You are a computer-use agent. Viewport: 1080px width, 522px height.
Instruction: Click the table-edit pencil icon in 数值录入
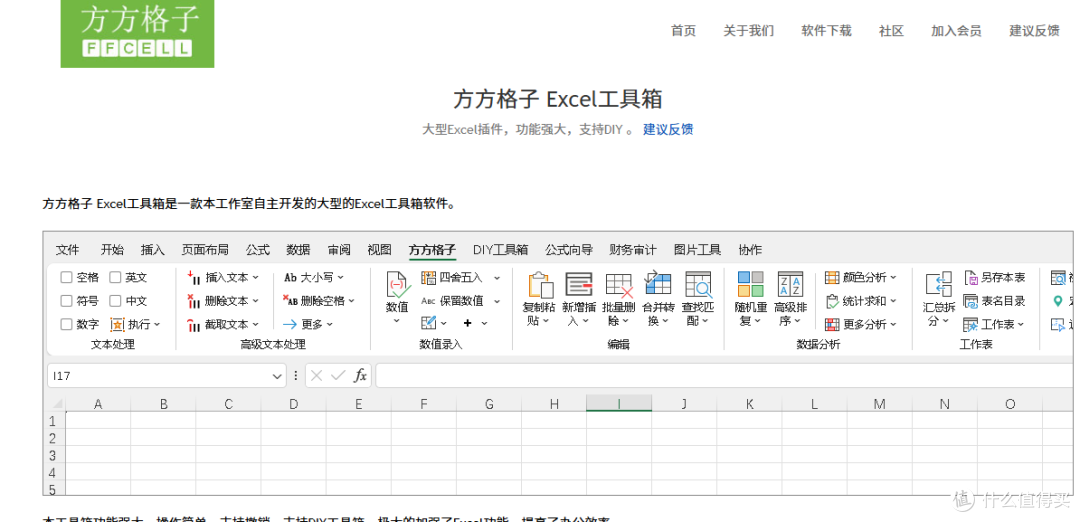click(x=428, y=323)
